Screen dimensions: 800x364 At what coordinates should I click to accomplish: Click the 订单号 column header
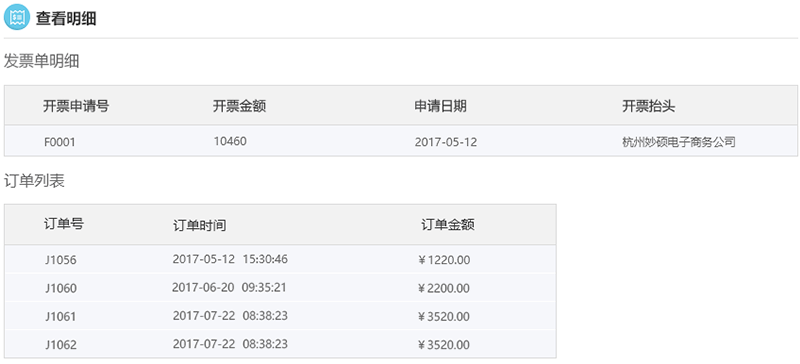64,224
